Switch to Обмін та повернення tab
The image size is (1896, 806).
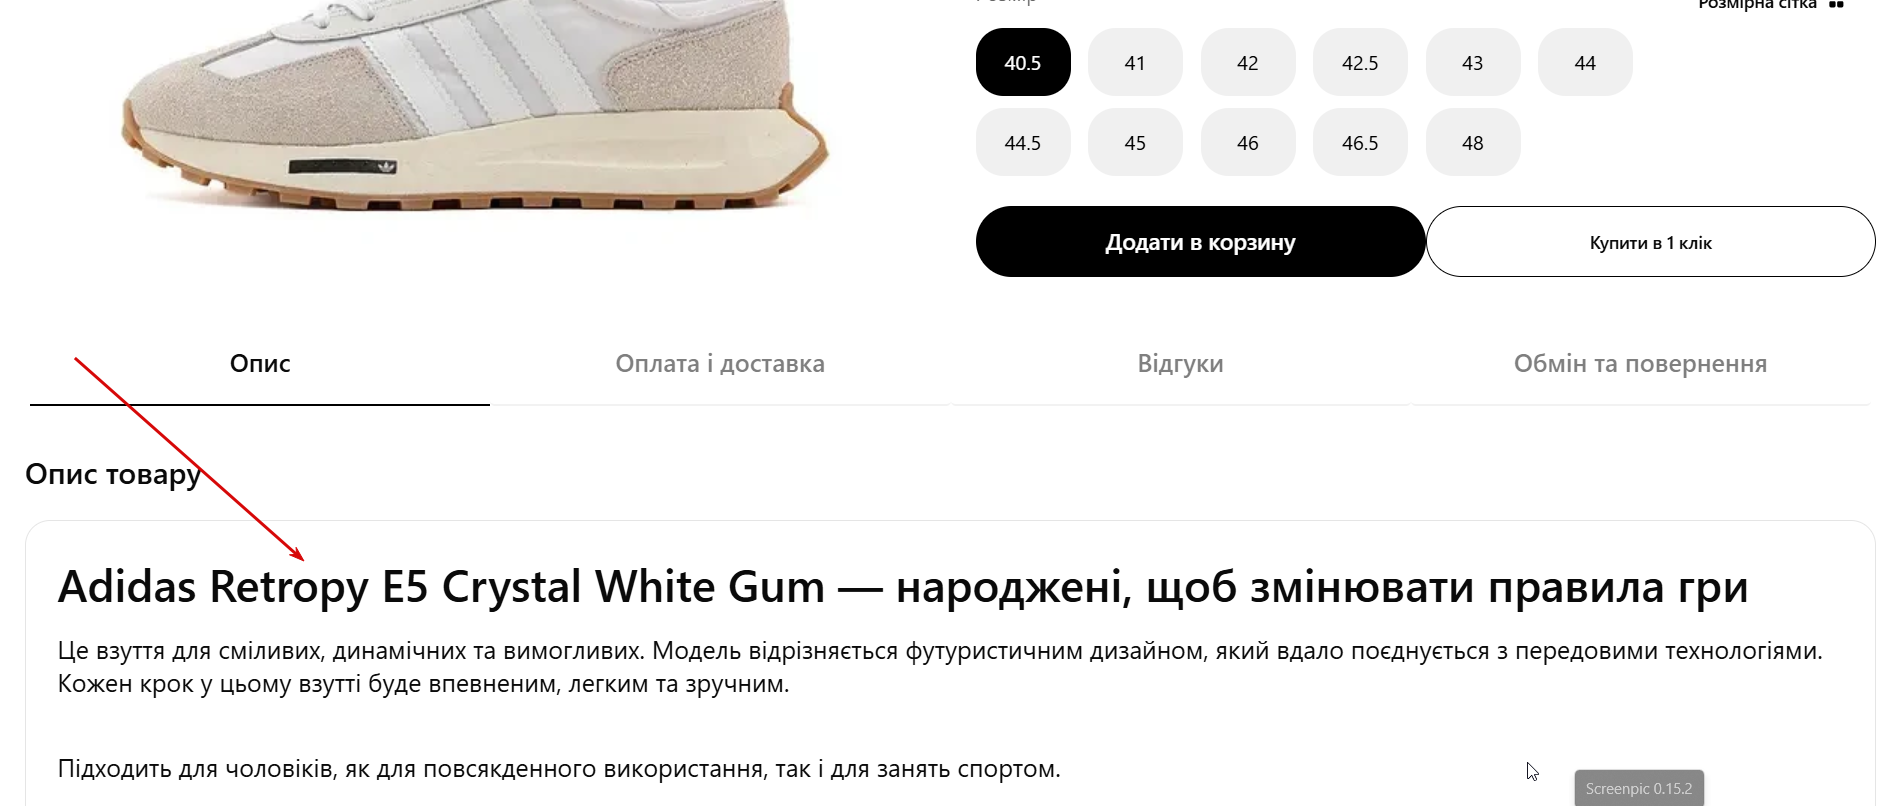point(1640,364)
